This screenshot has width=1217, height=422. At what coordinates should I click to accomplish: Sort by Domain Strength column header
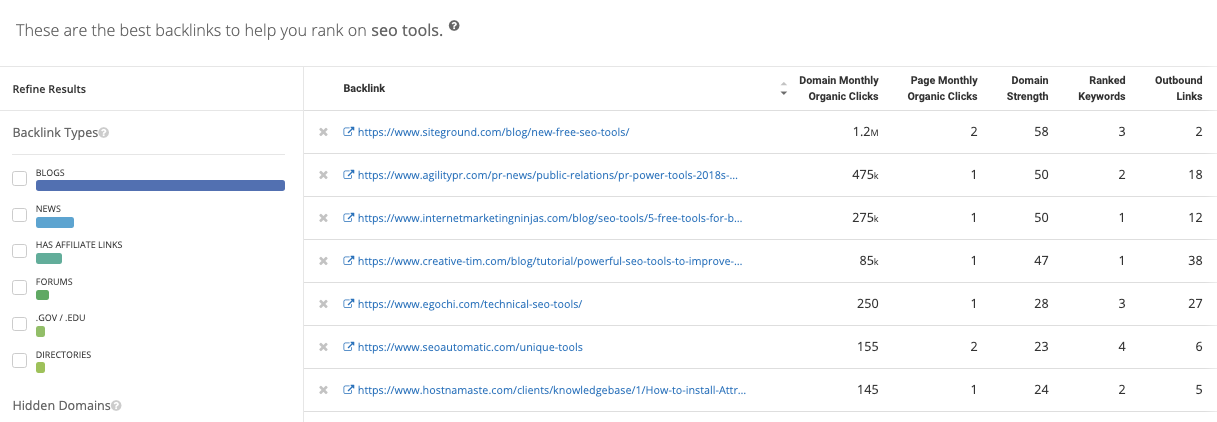tap(1029, 89)
